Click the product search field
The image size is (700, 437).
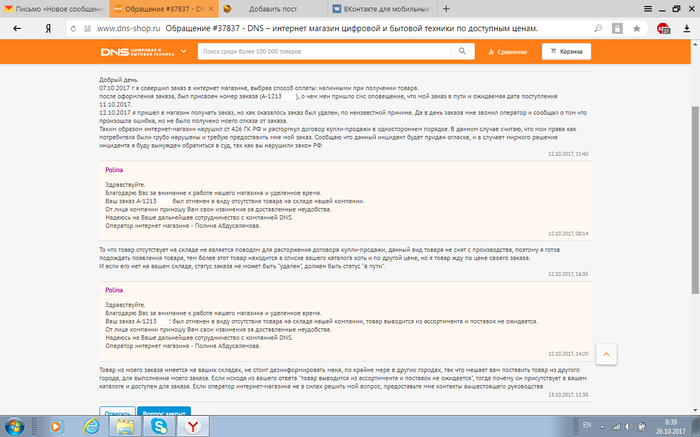pyautogui.click(x=325, y=51)
